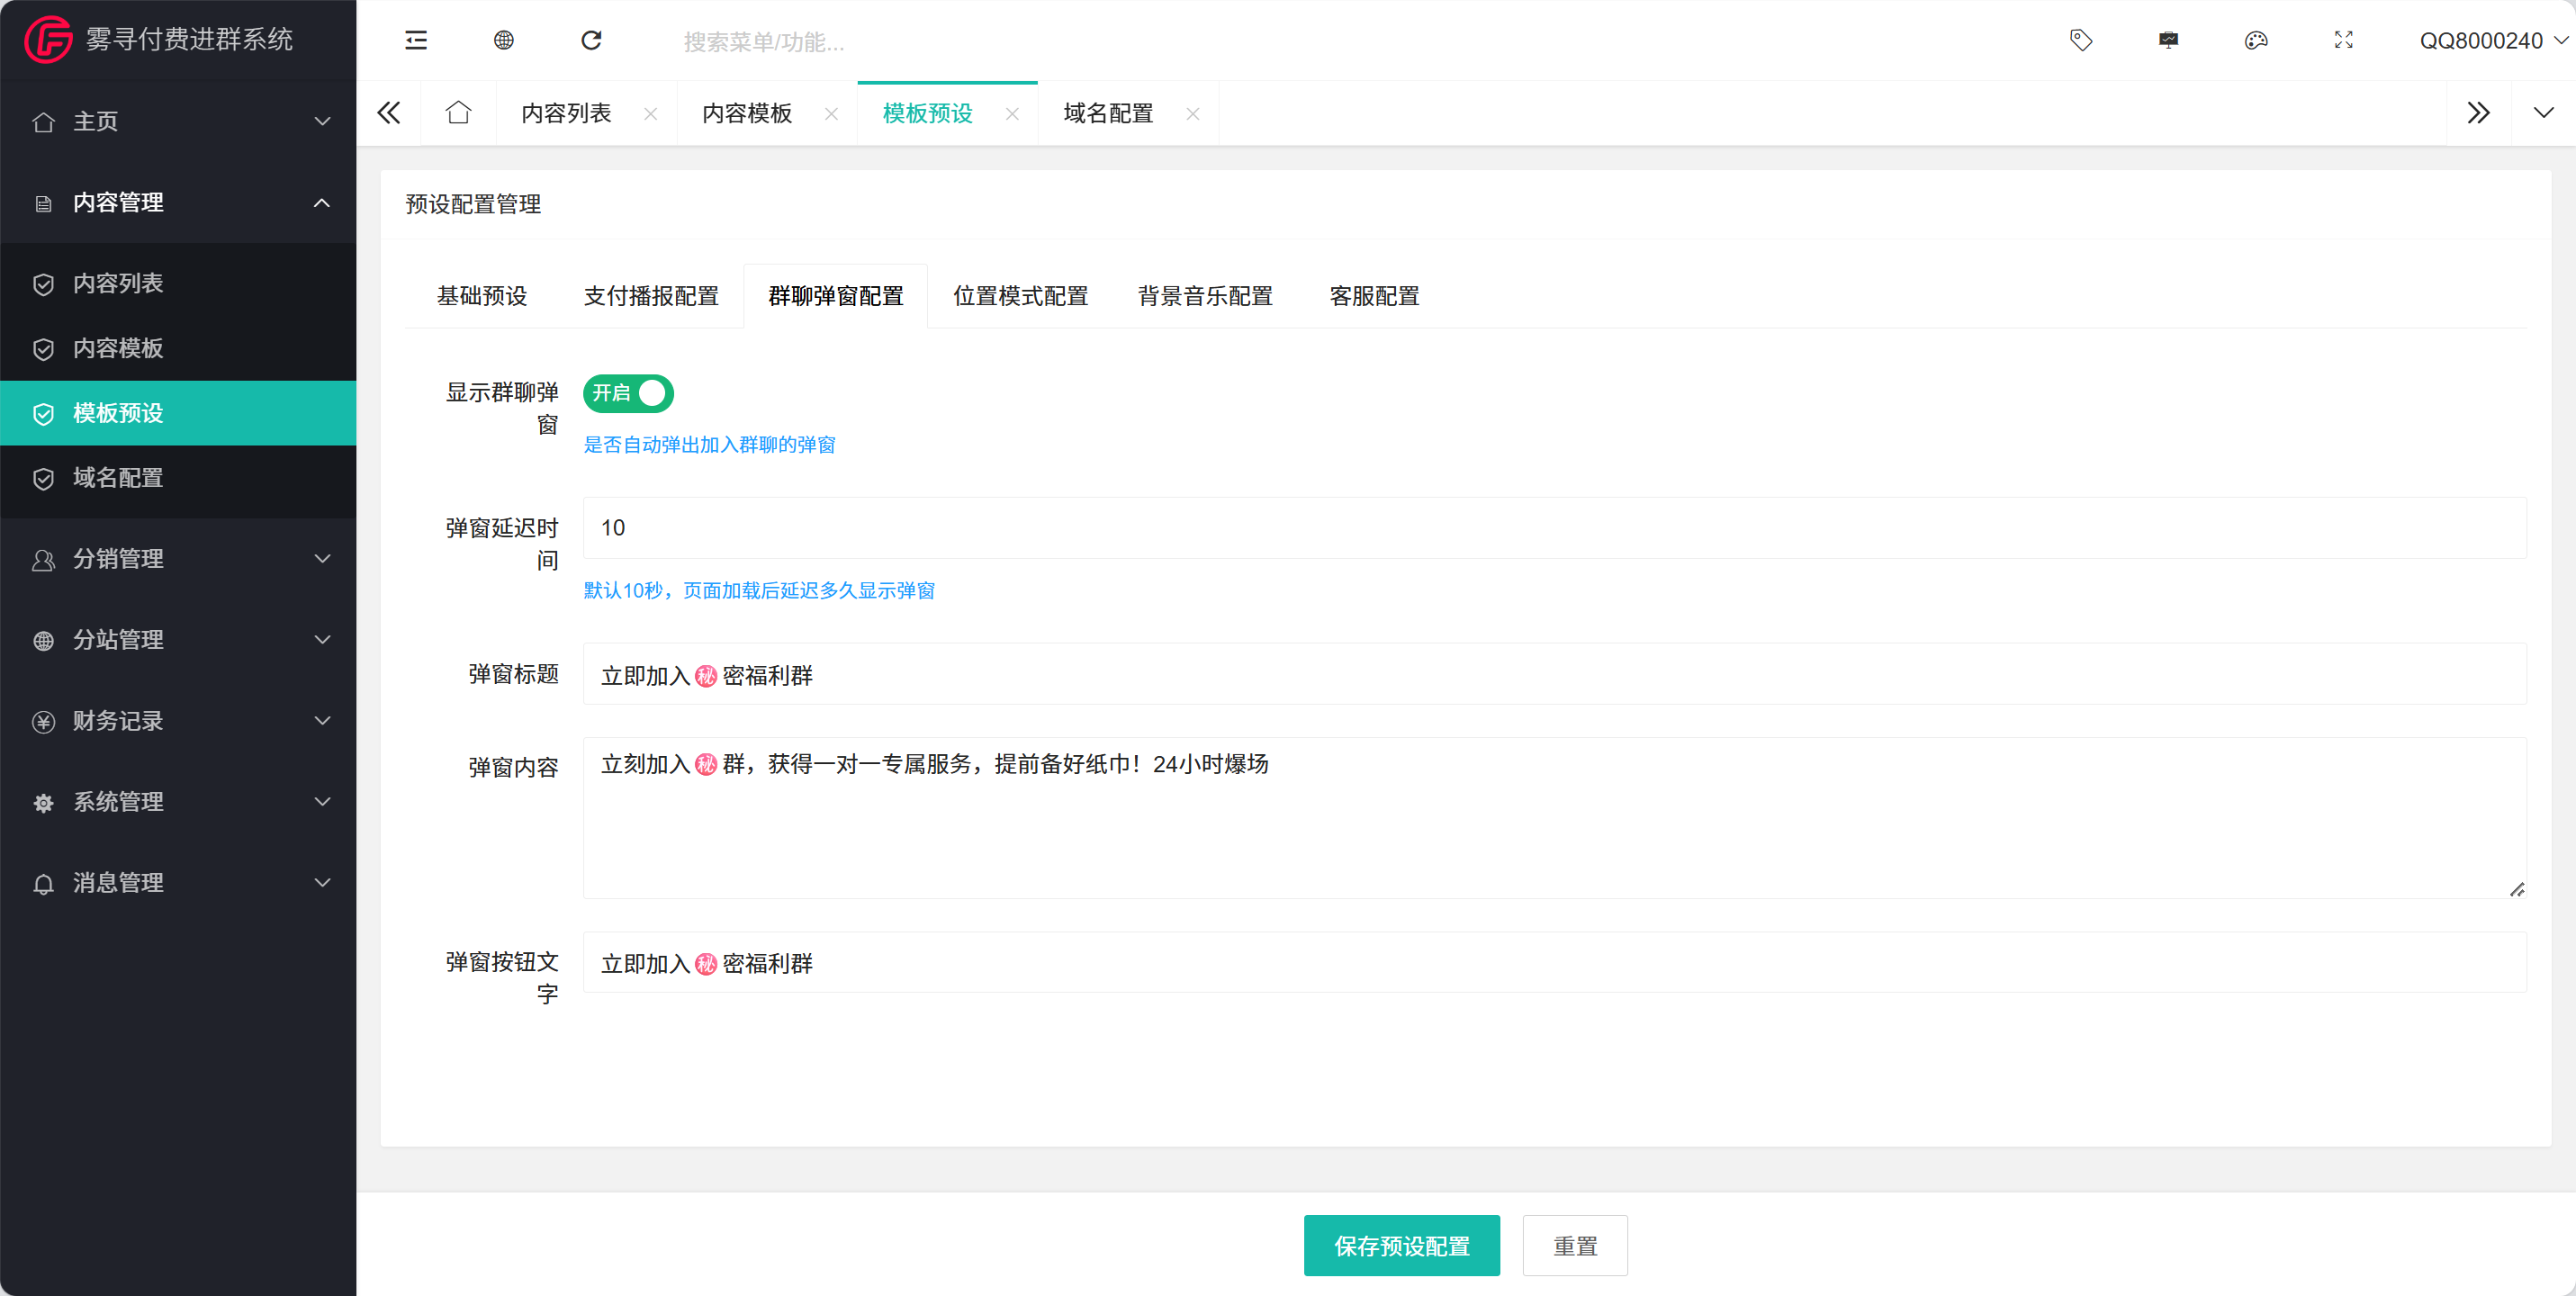Screen dimensions: 2576x1296
Task: Click the bell icon beside 消息管理
Action: point(43,883)
